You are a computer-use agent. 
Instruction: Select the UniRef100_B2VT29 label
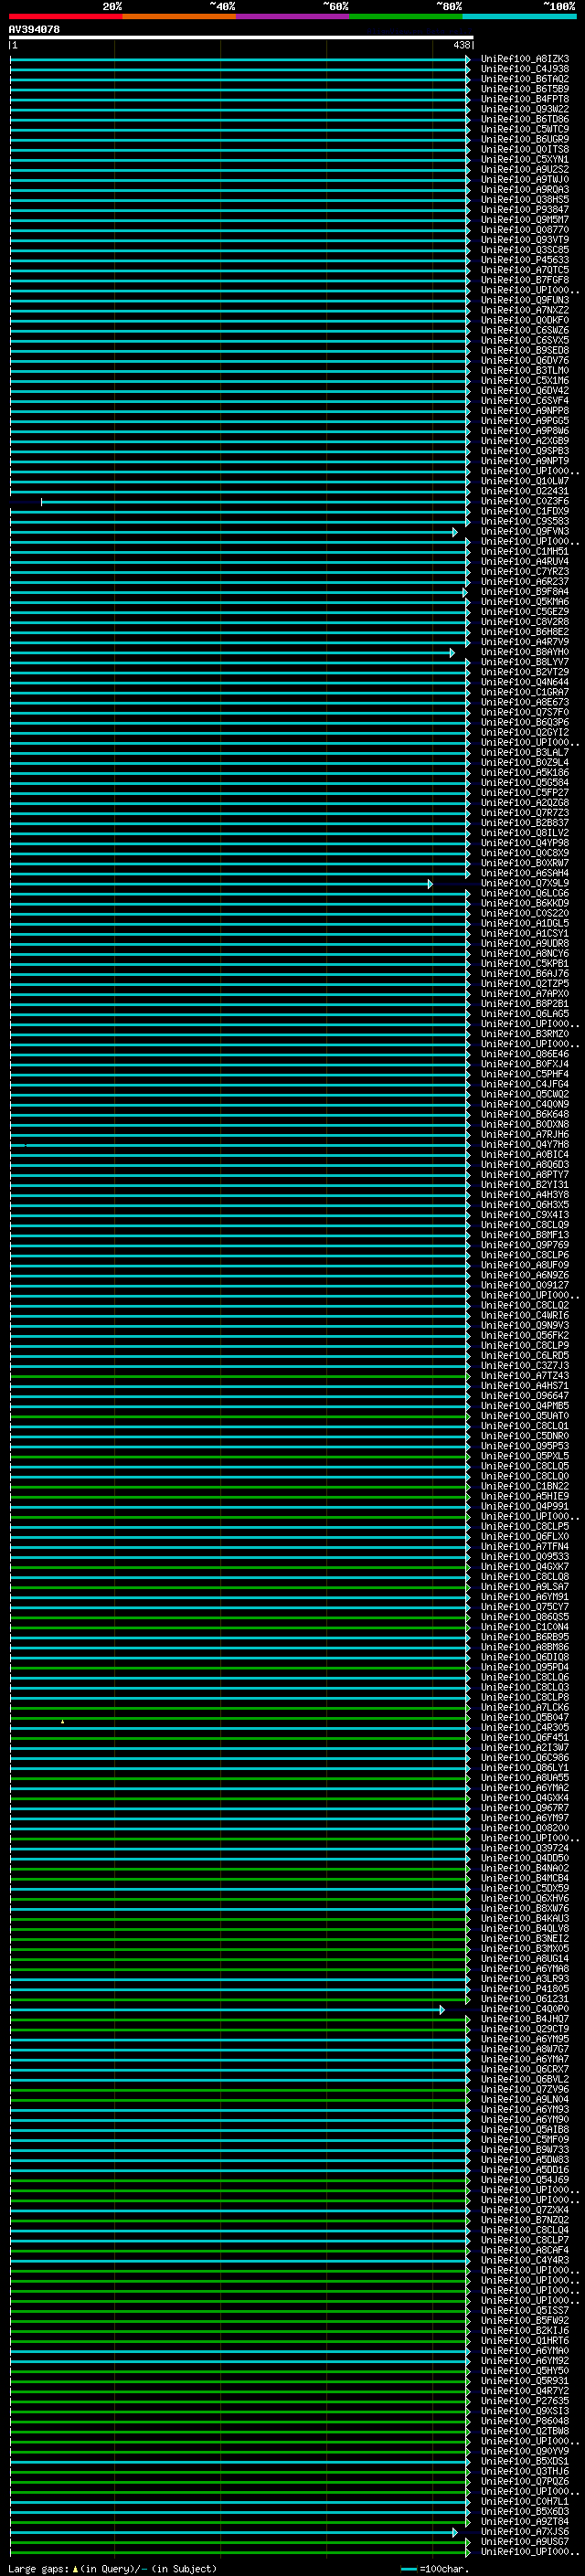click(525, 672)
